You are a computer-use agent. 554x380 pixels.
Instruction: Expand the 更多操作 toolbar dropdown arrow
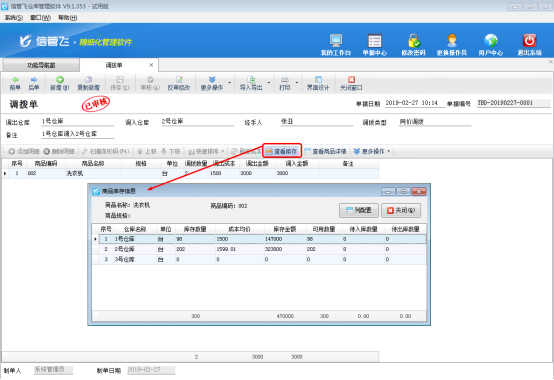click(230, 83)
